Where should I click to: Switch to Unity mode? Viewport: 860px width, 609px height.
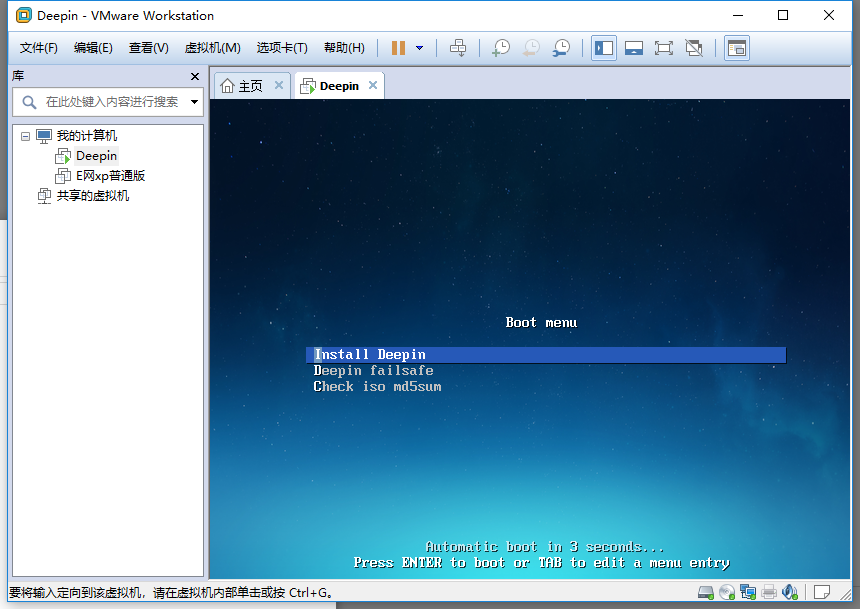click(694, 48)
